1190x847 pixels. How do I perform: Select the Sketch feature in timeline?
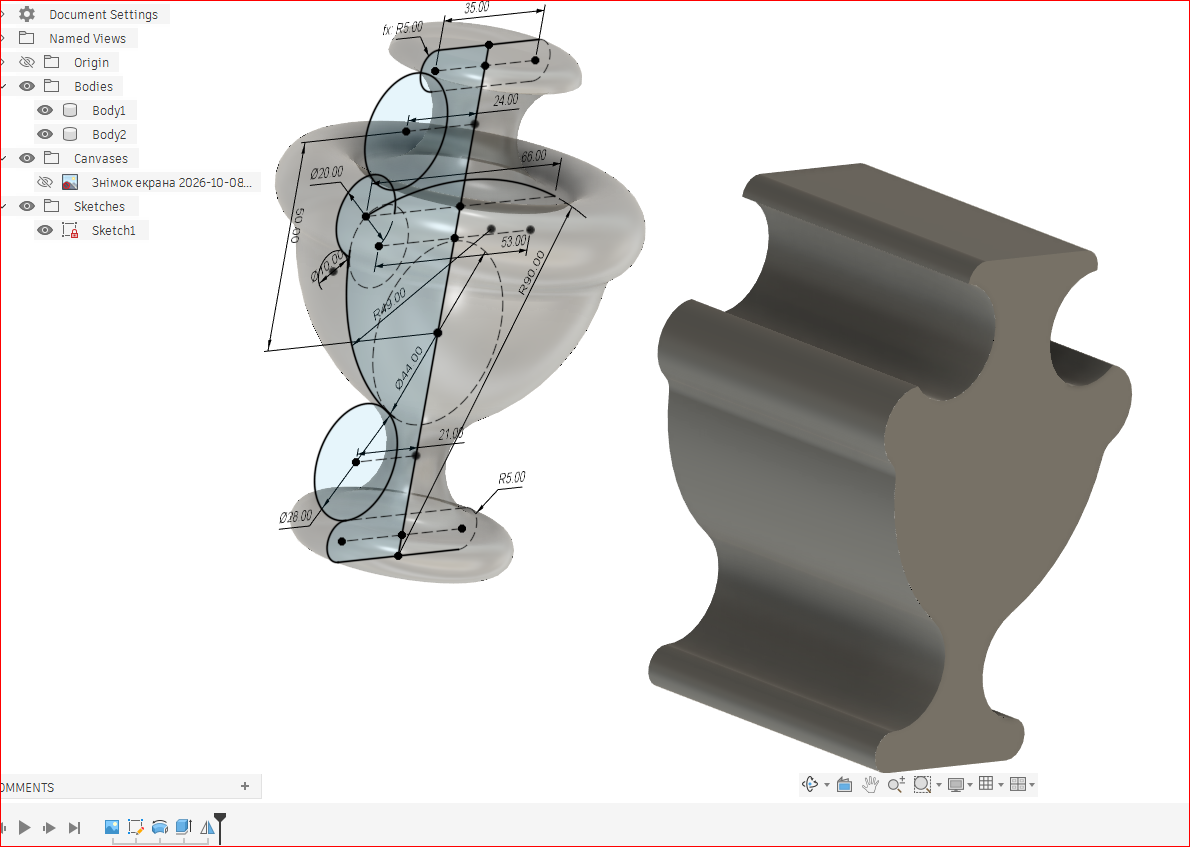[x=136, y=827]
